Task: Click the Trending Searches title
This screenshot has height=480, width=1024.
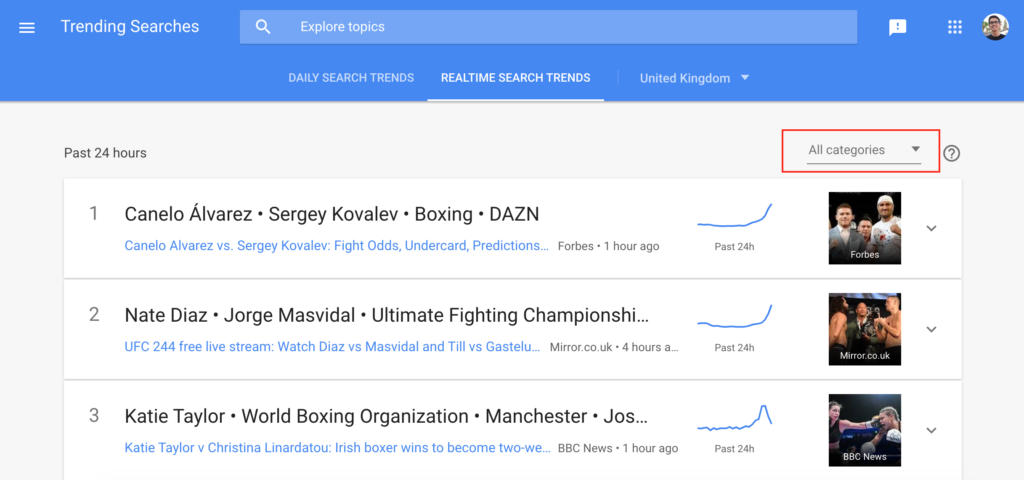Action: pos(130,27)
